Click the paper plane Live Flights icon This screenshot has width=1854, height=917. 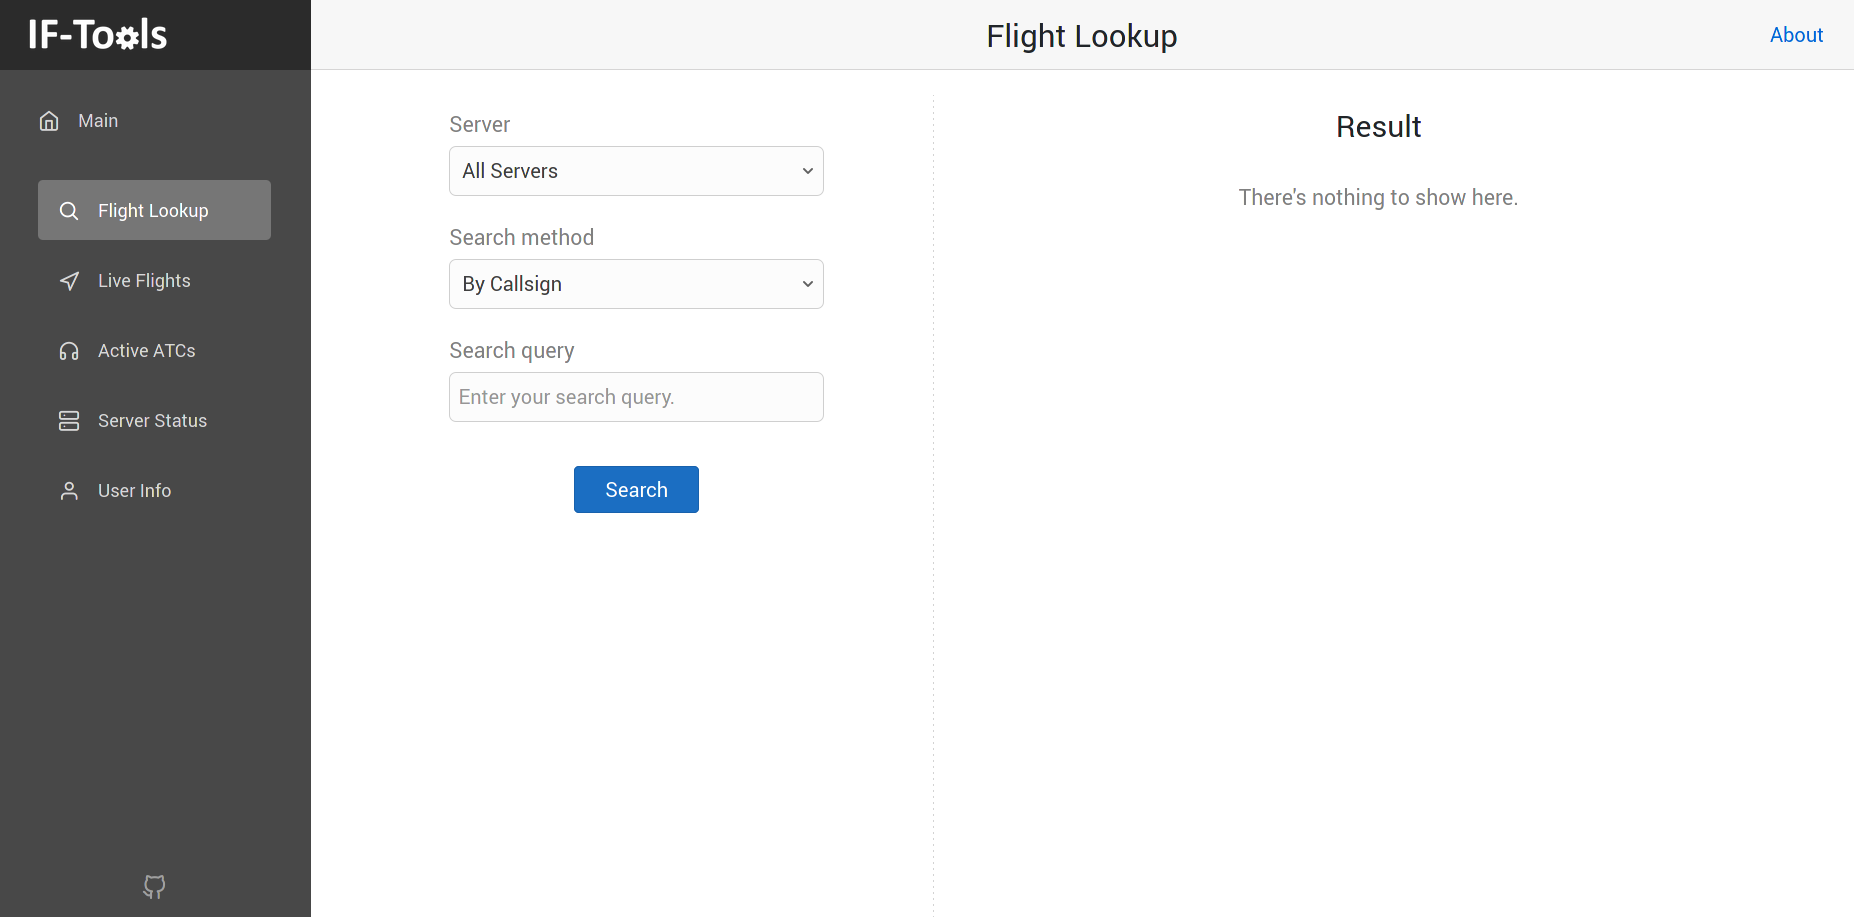(x=69, y=281)
